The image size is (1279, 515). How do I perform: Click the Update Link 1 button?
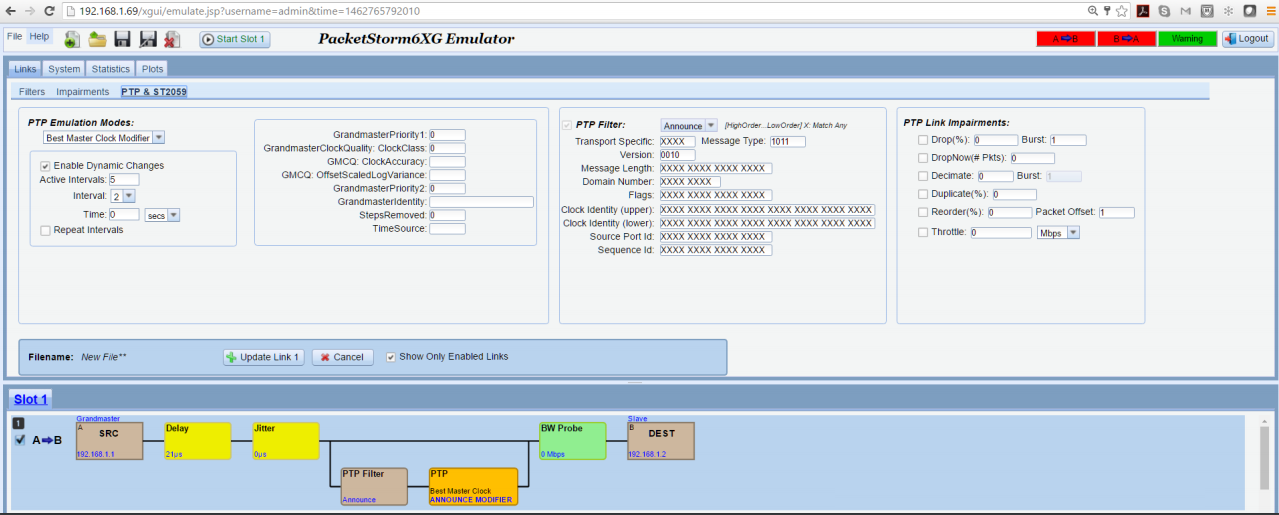click(x=264, y=357)
